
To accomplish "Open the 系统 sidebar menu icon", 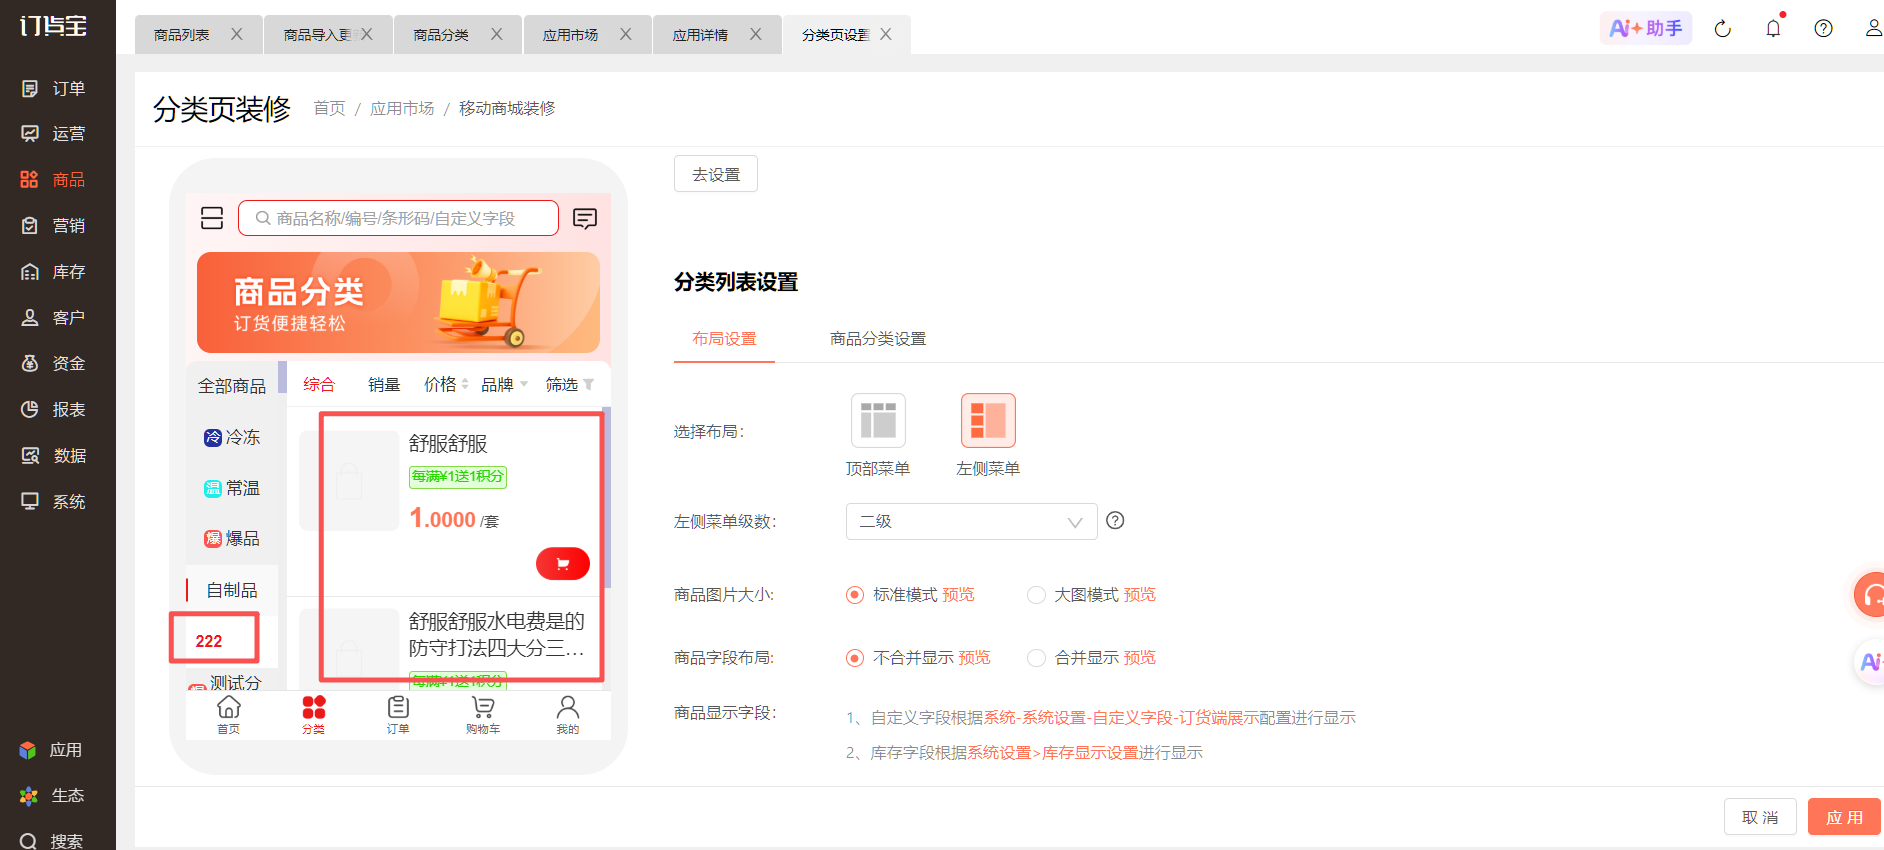I will tap(30, 502).
